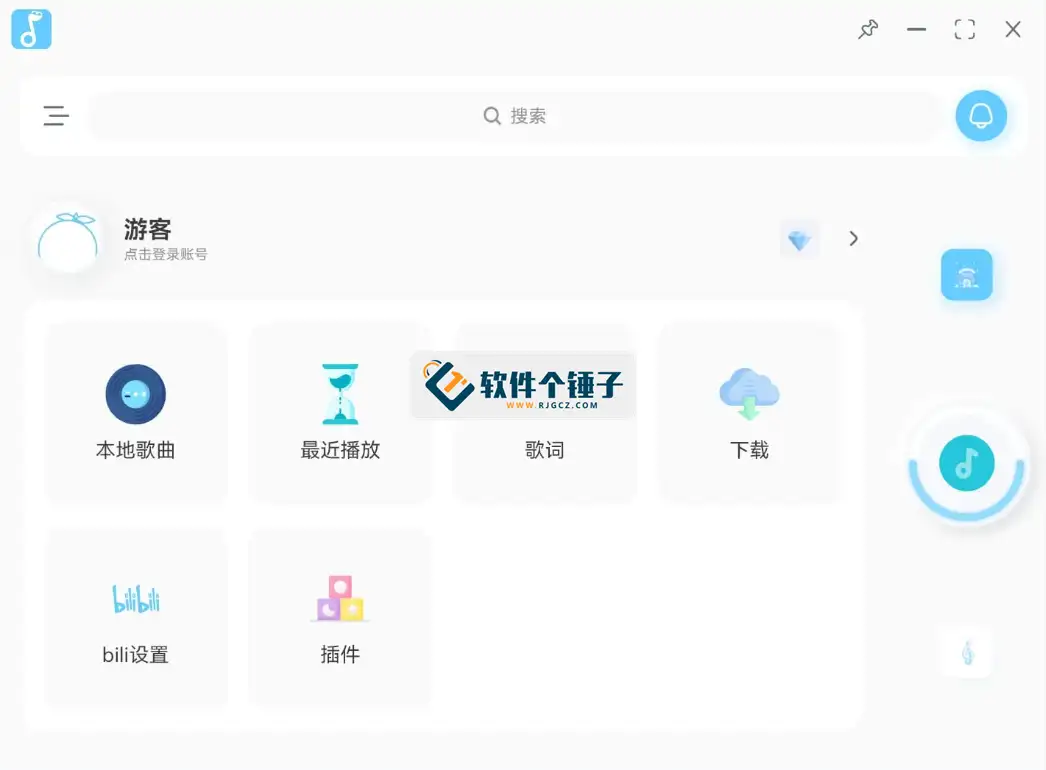Click inside the 搜索 search field

(515, 116)
